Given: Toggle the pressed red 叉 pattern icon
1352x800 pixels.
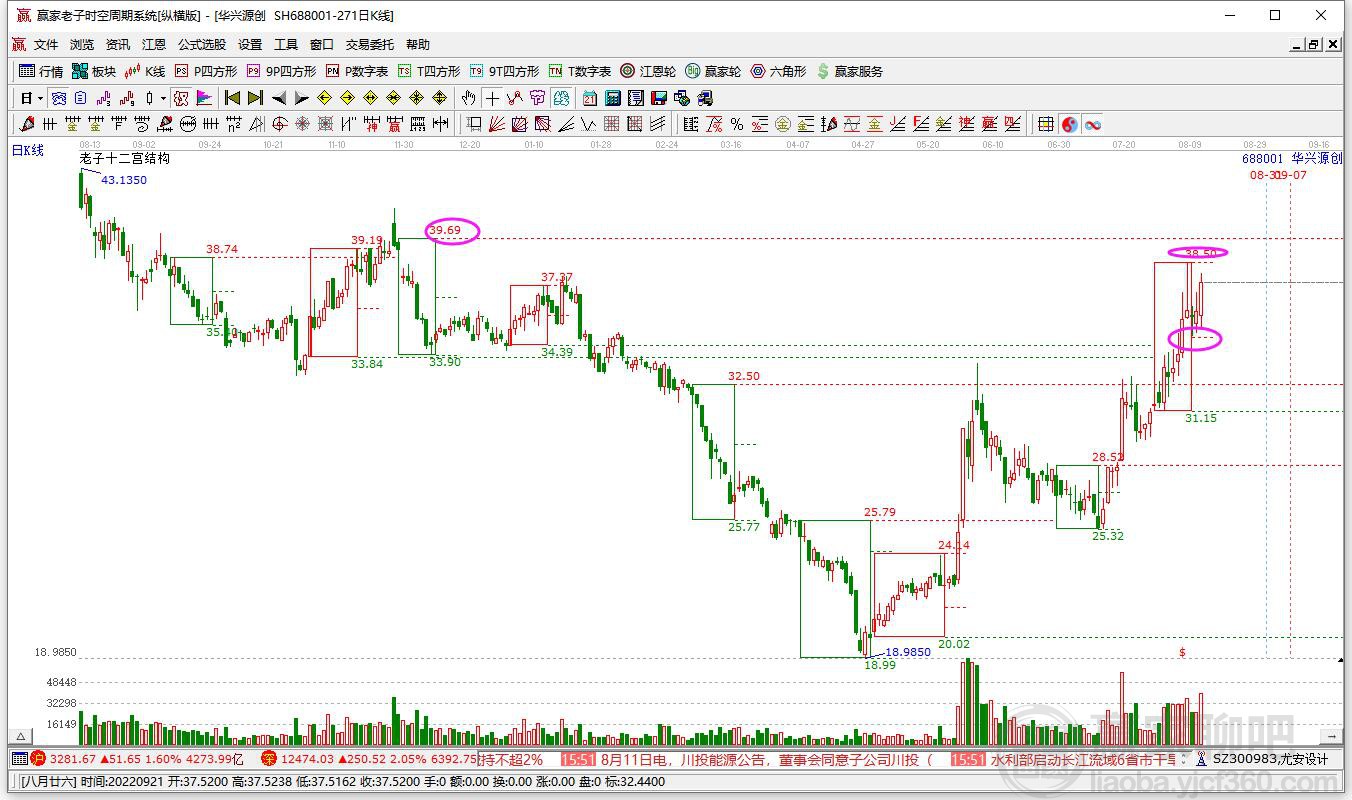Looking at the screenshot, I should click(180, 98).
